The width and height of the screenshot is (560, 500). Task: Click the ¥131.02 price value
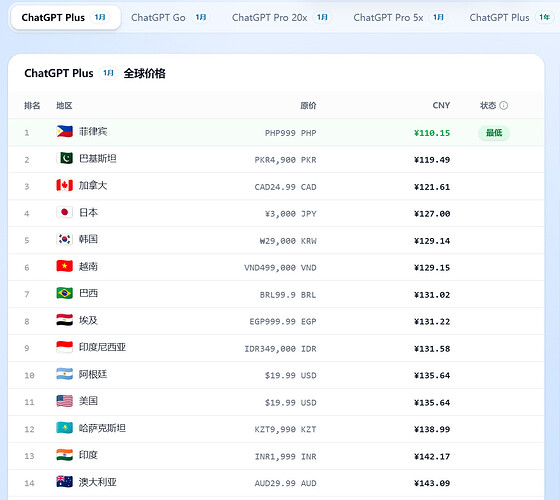click(x=432, y=295)
